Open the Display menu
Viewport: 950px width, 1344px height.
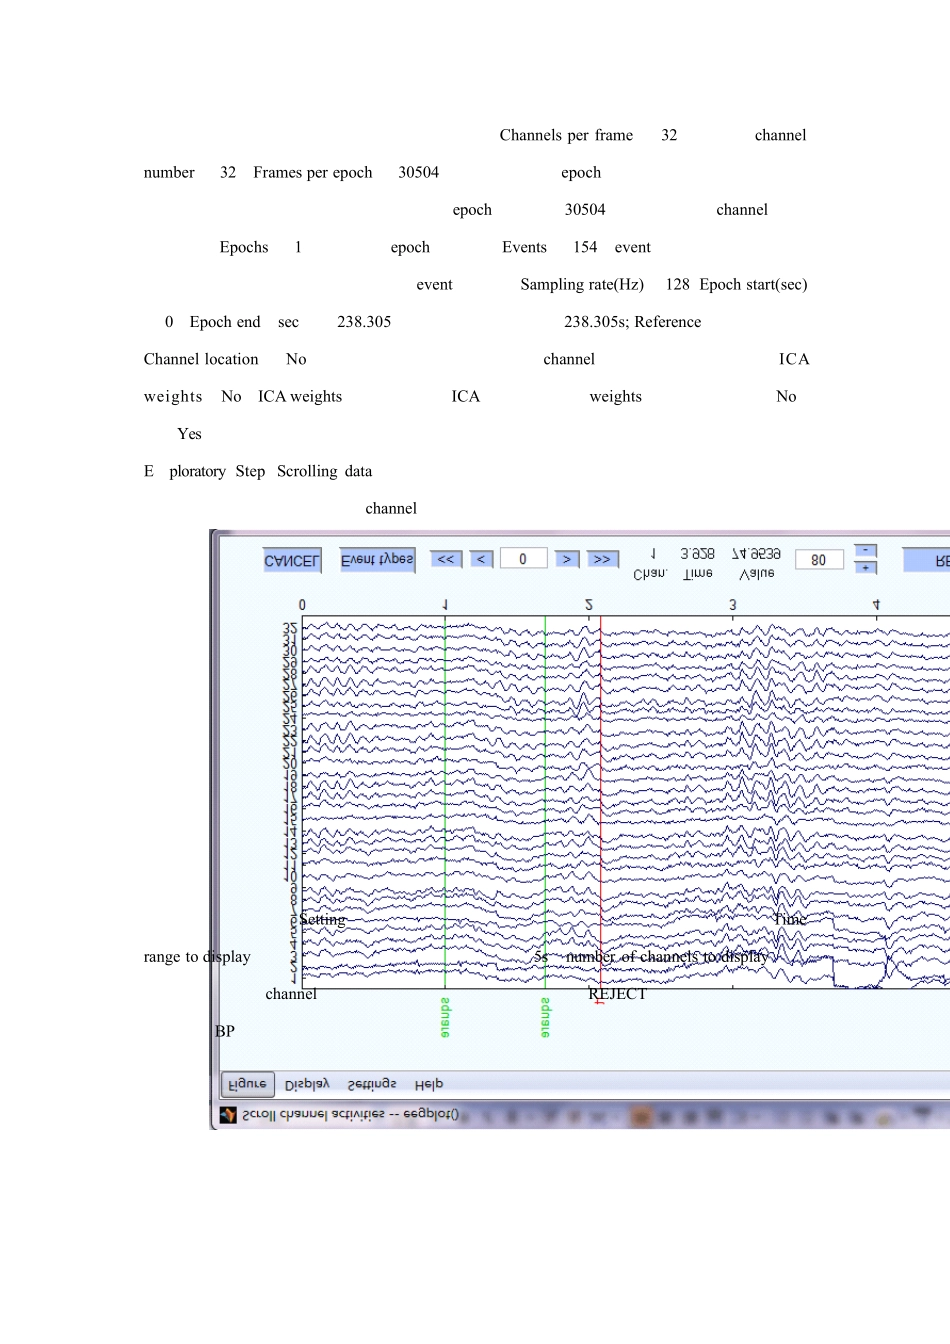[x=307, y=1085]
